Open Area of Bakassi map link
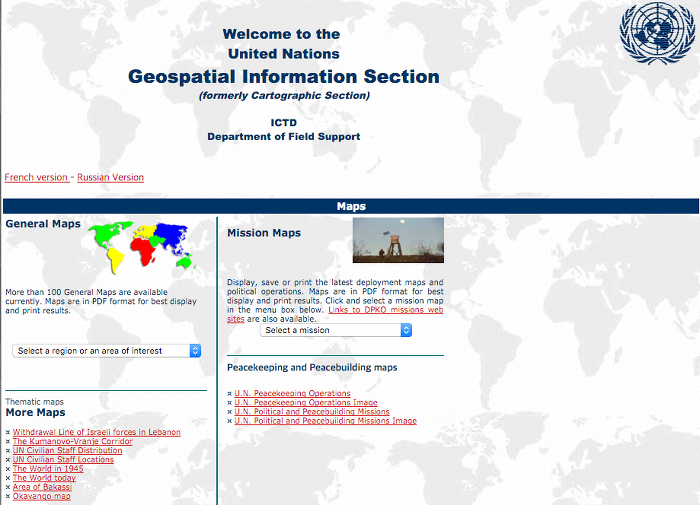The height and width of the screenshot is (505, 700). [x=42, y=487]
